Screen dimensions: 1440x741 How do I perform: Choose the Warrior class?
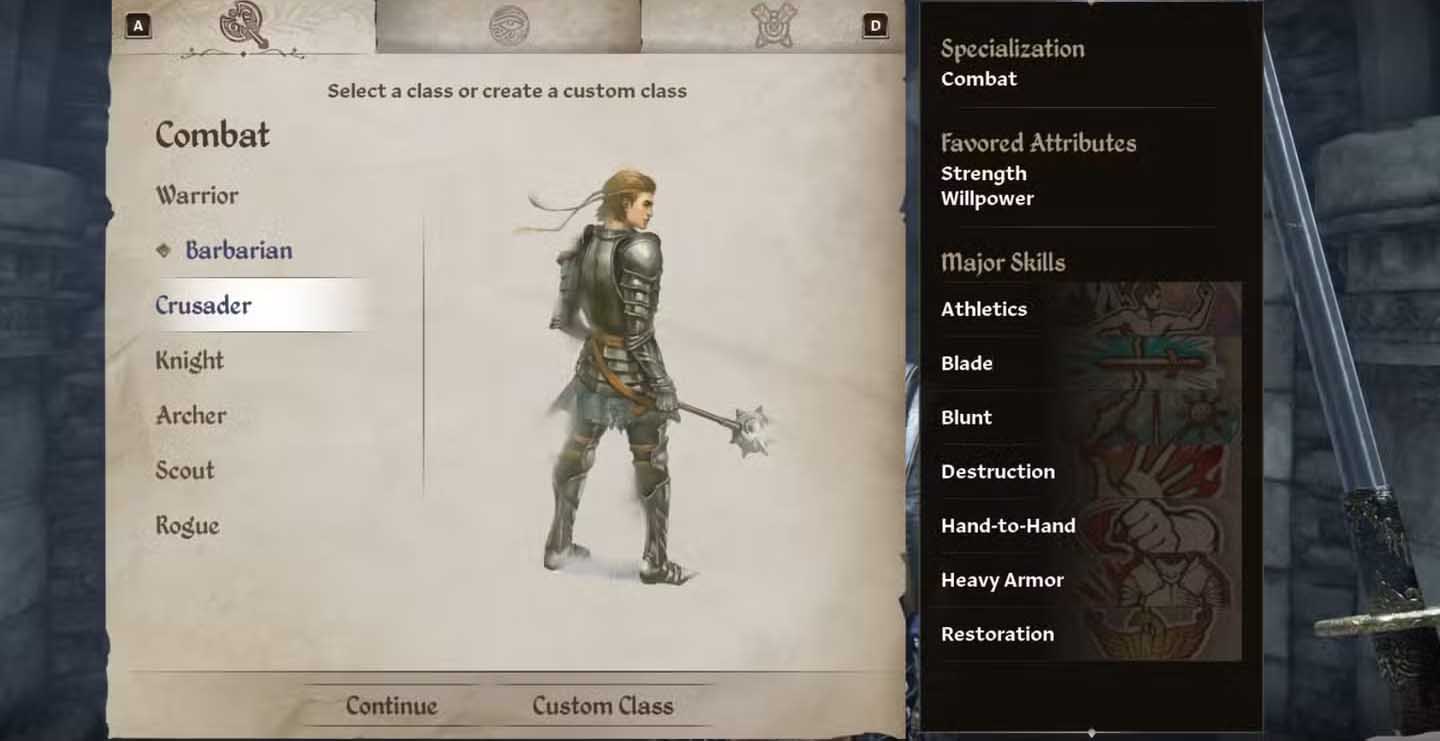click(197, 196)
